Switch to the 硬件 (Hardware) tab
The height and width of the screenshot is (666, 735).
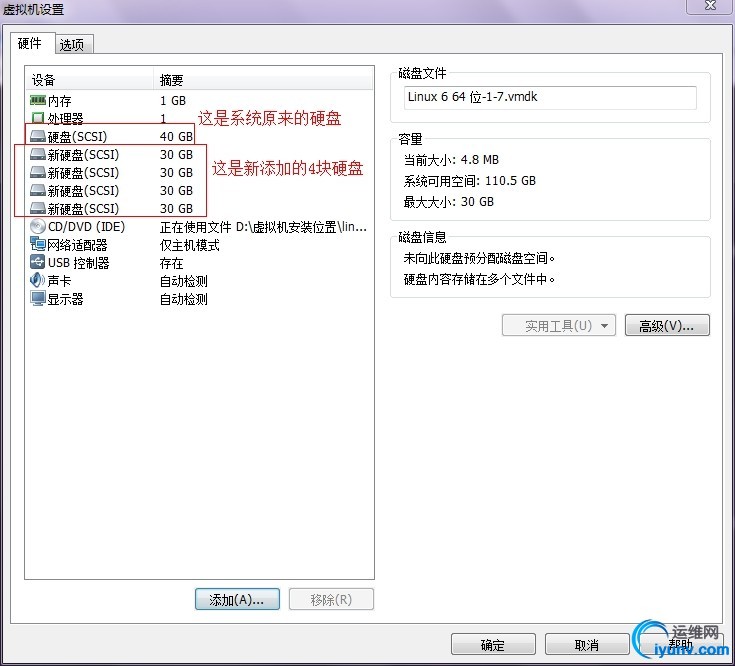pyautogui.click(x=32, y=43)
